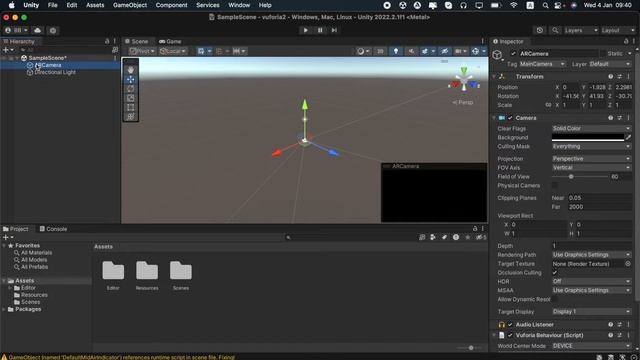Select the Rotate tool in scene overlay
The image size is (640, 360).
(x=131, y=89)
